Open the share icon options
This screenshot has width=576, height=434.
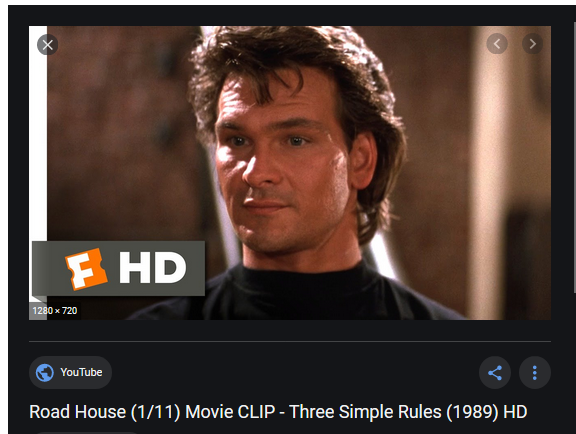click(x=495, y=373)
